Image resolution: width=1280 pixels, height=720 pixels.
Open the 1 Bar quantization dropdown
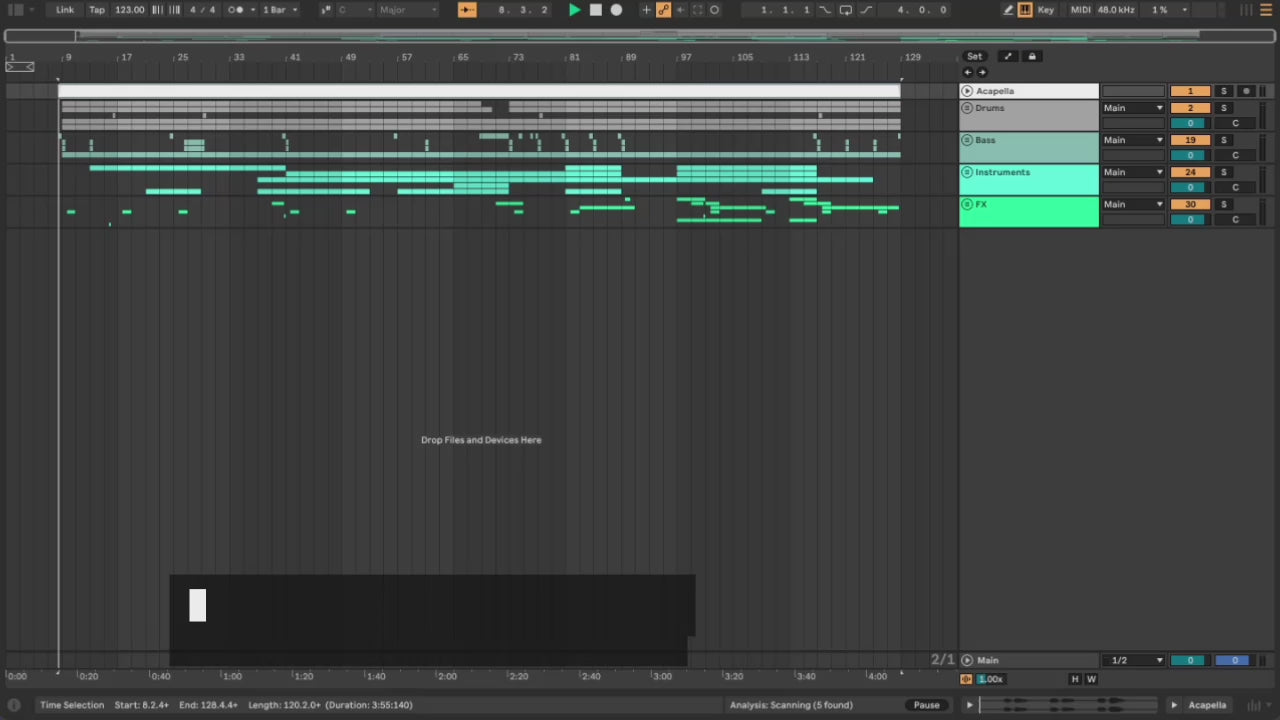(x=279, y=10)
